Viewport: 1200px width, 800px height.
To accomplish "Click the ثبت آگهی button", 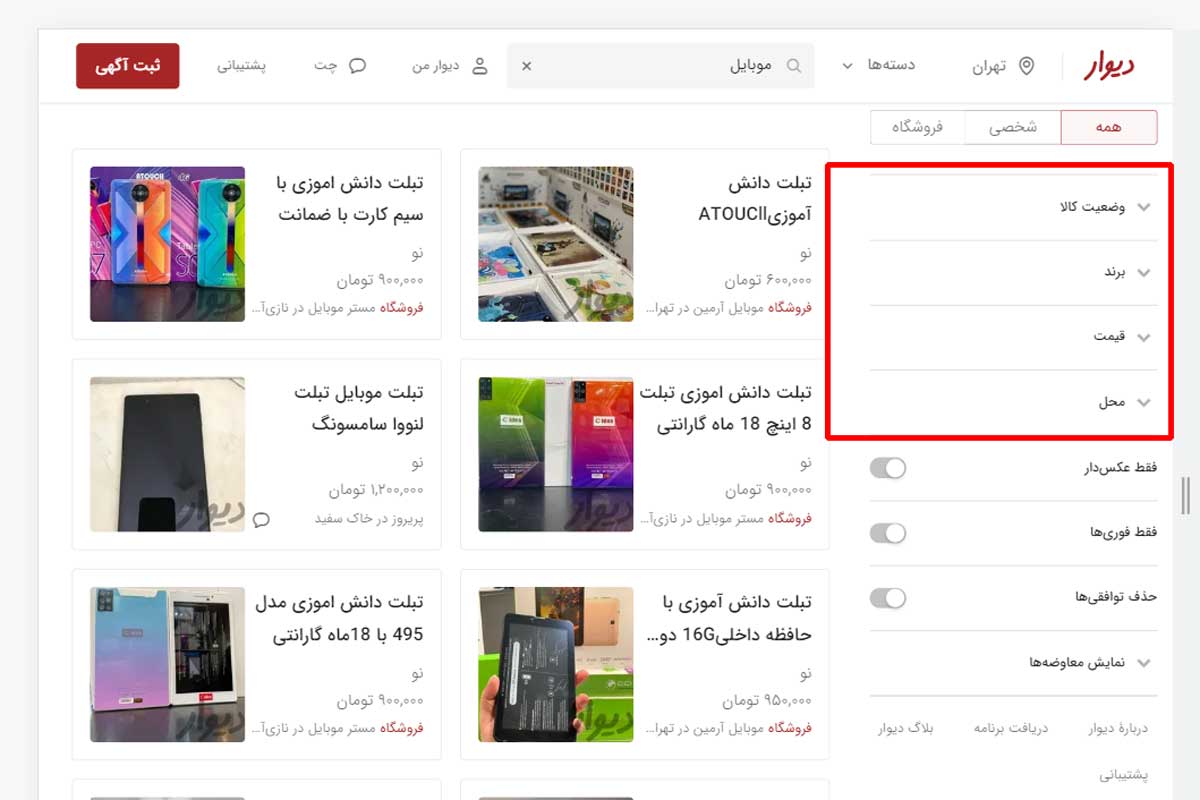I will coord(128,66).
